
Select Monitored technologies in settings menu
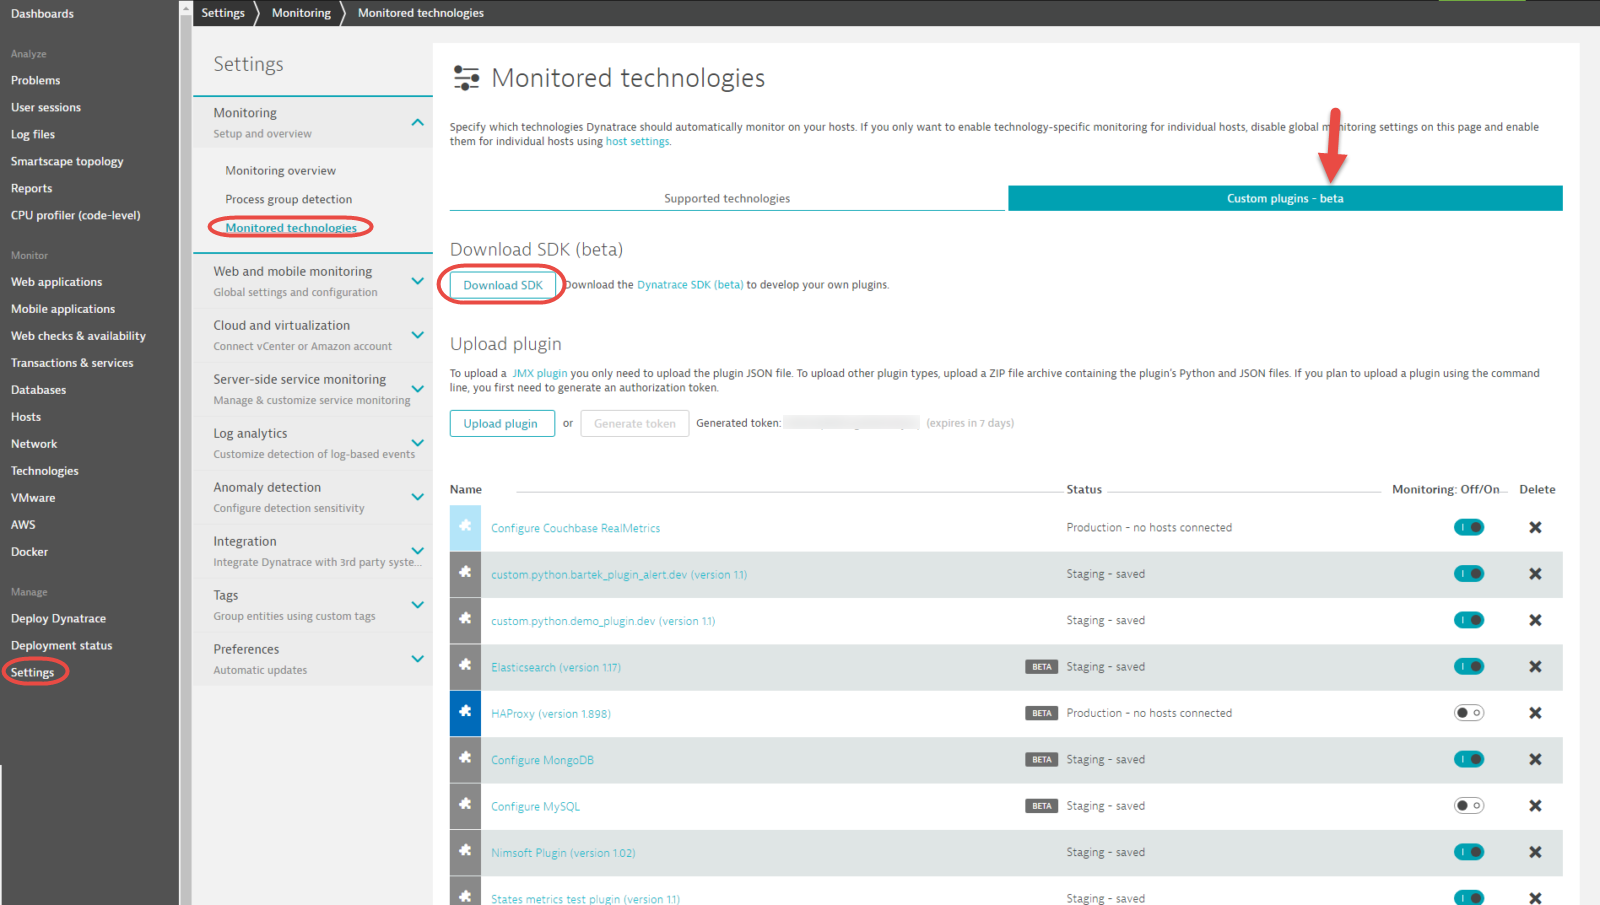coord(290,228)
